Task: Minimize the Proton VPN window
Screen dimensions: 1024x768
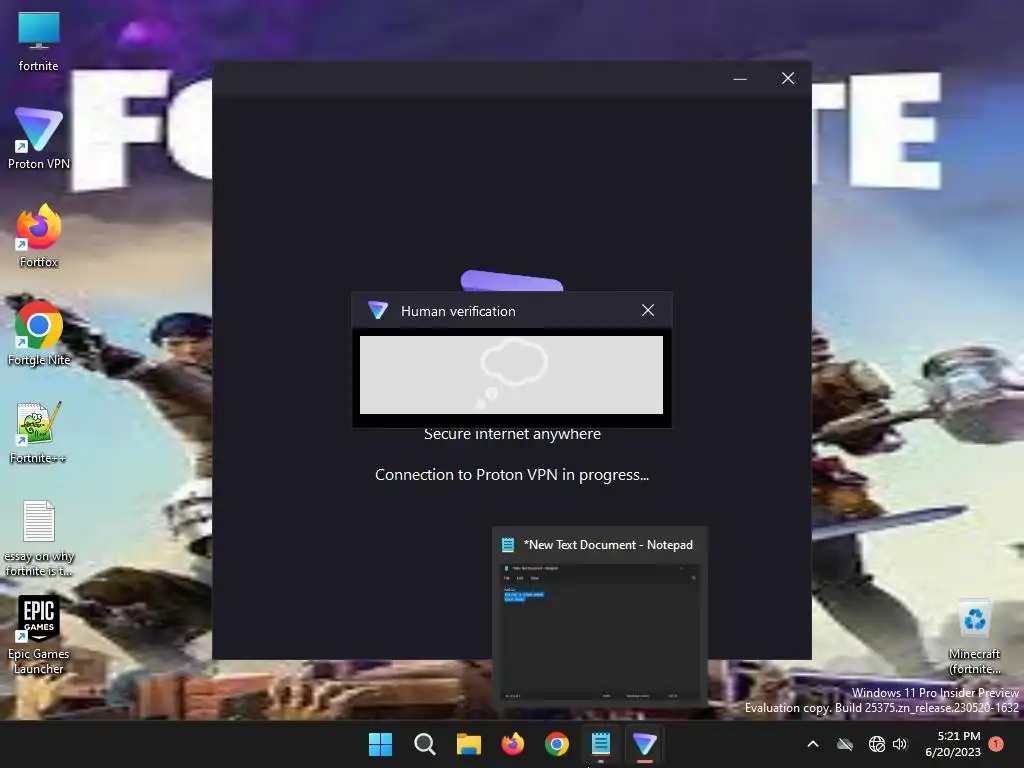Action: click(740, 79)
